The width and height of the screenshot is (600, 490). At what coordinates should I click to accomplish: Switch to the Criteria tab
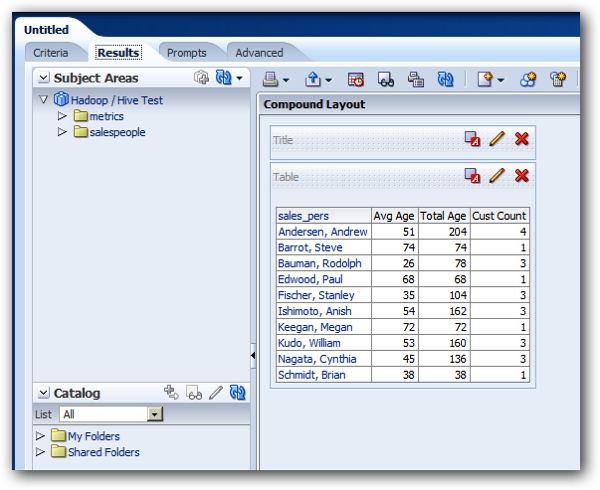click(51, 52)
